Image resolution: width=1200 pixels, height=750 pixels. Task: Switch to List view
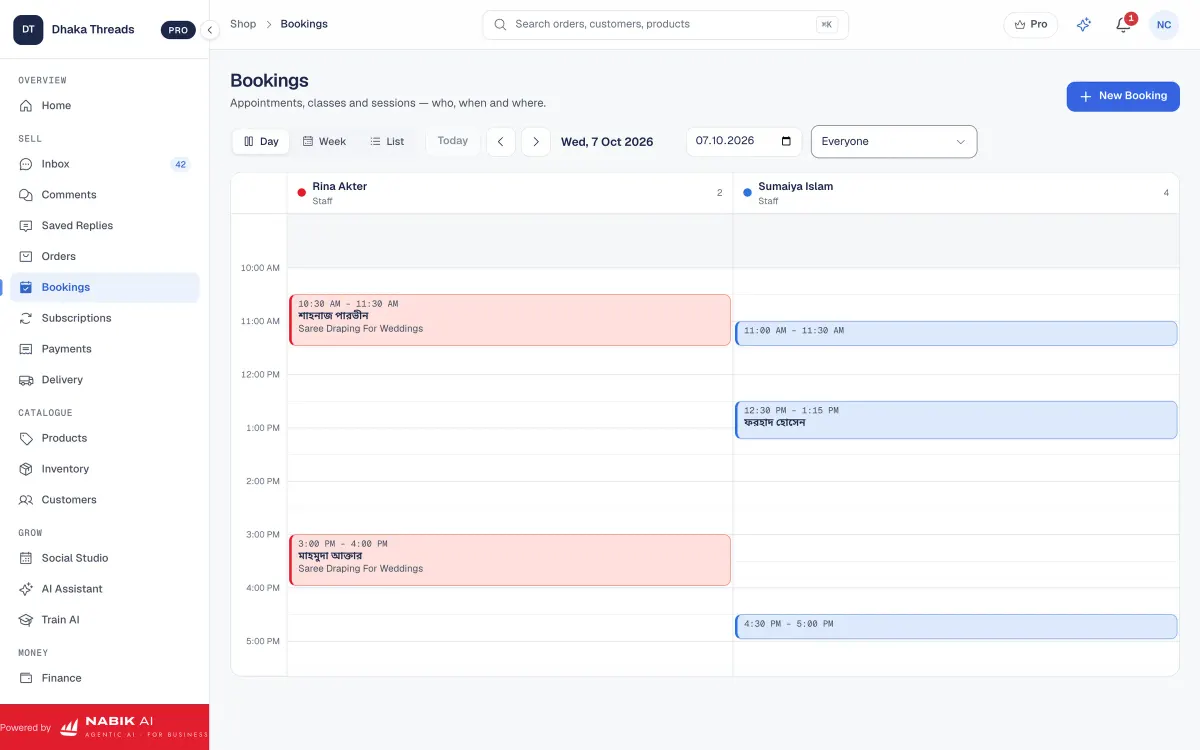(387, 142)
